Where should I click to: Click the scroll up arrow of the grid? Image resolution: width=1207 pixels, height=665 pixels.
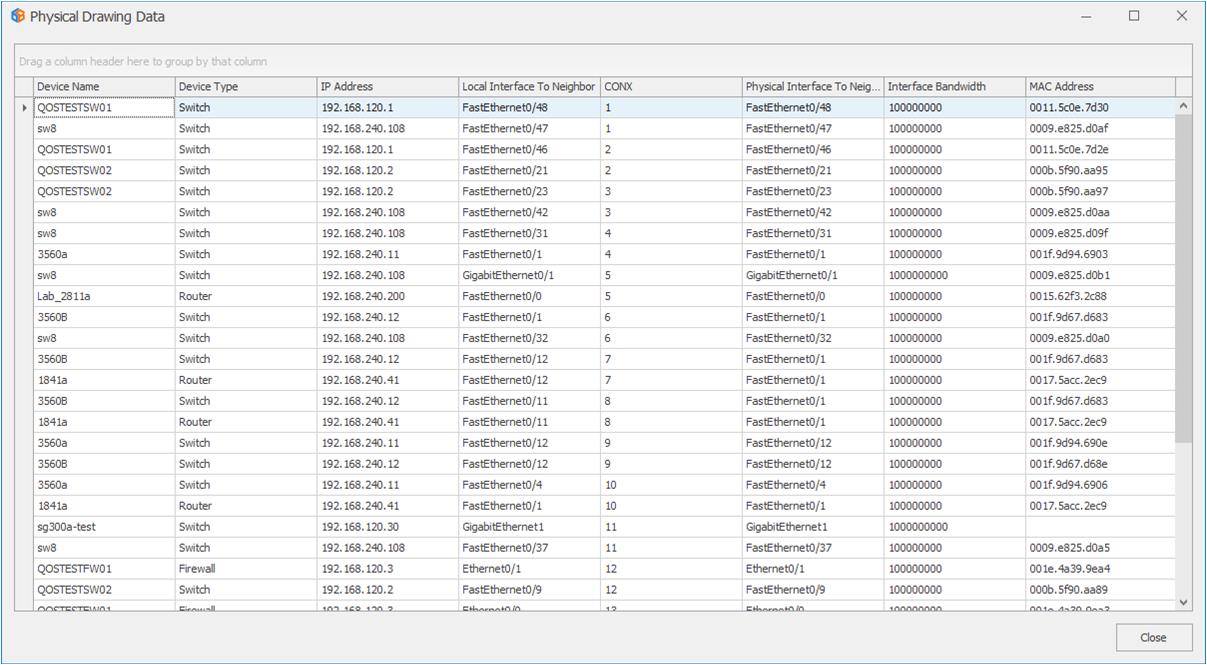coord(1184,106)
